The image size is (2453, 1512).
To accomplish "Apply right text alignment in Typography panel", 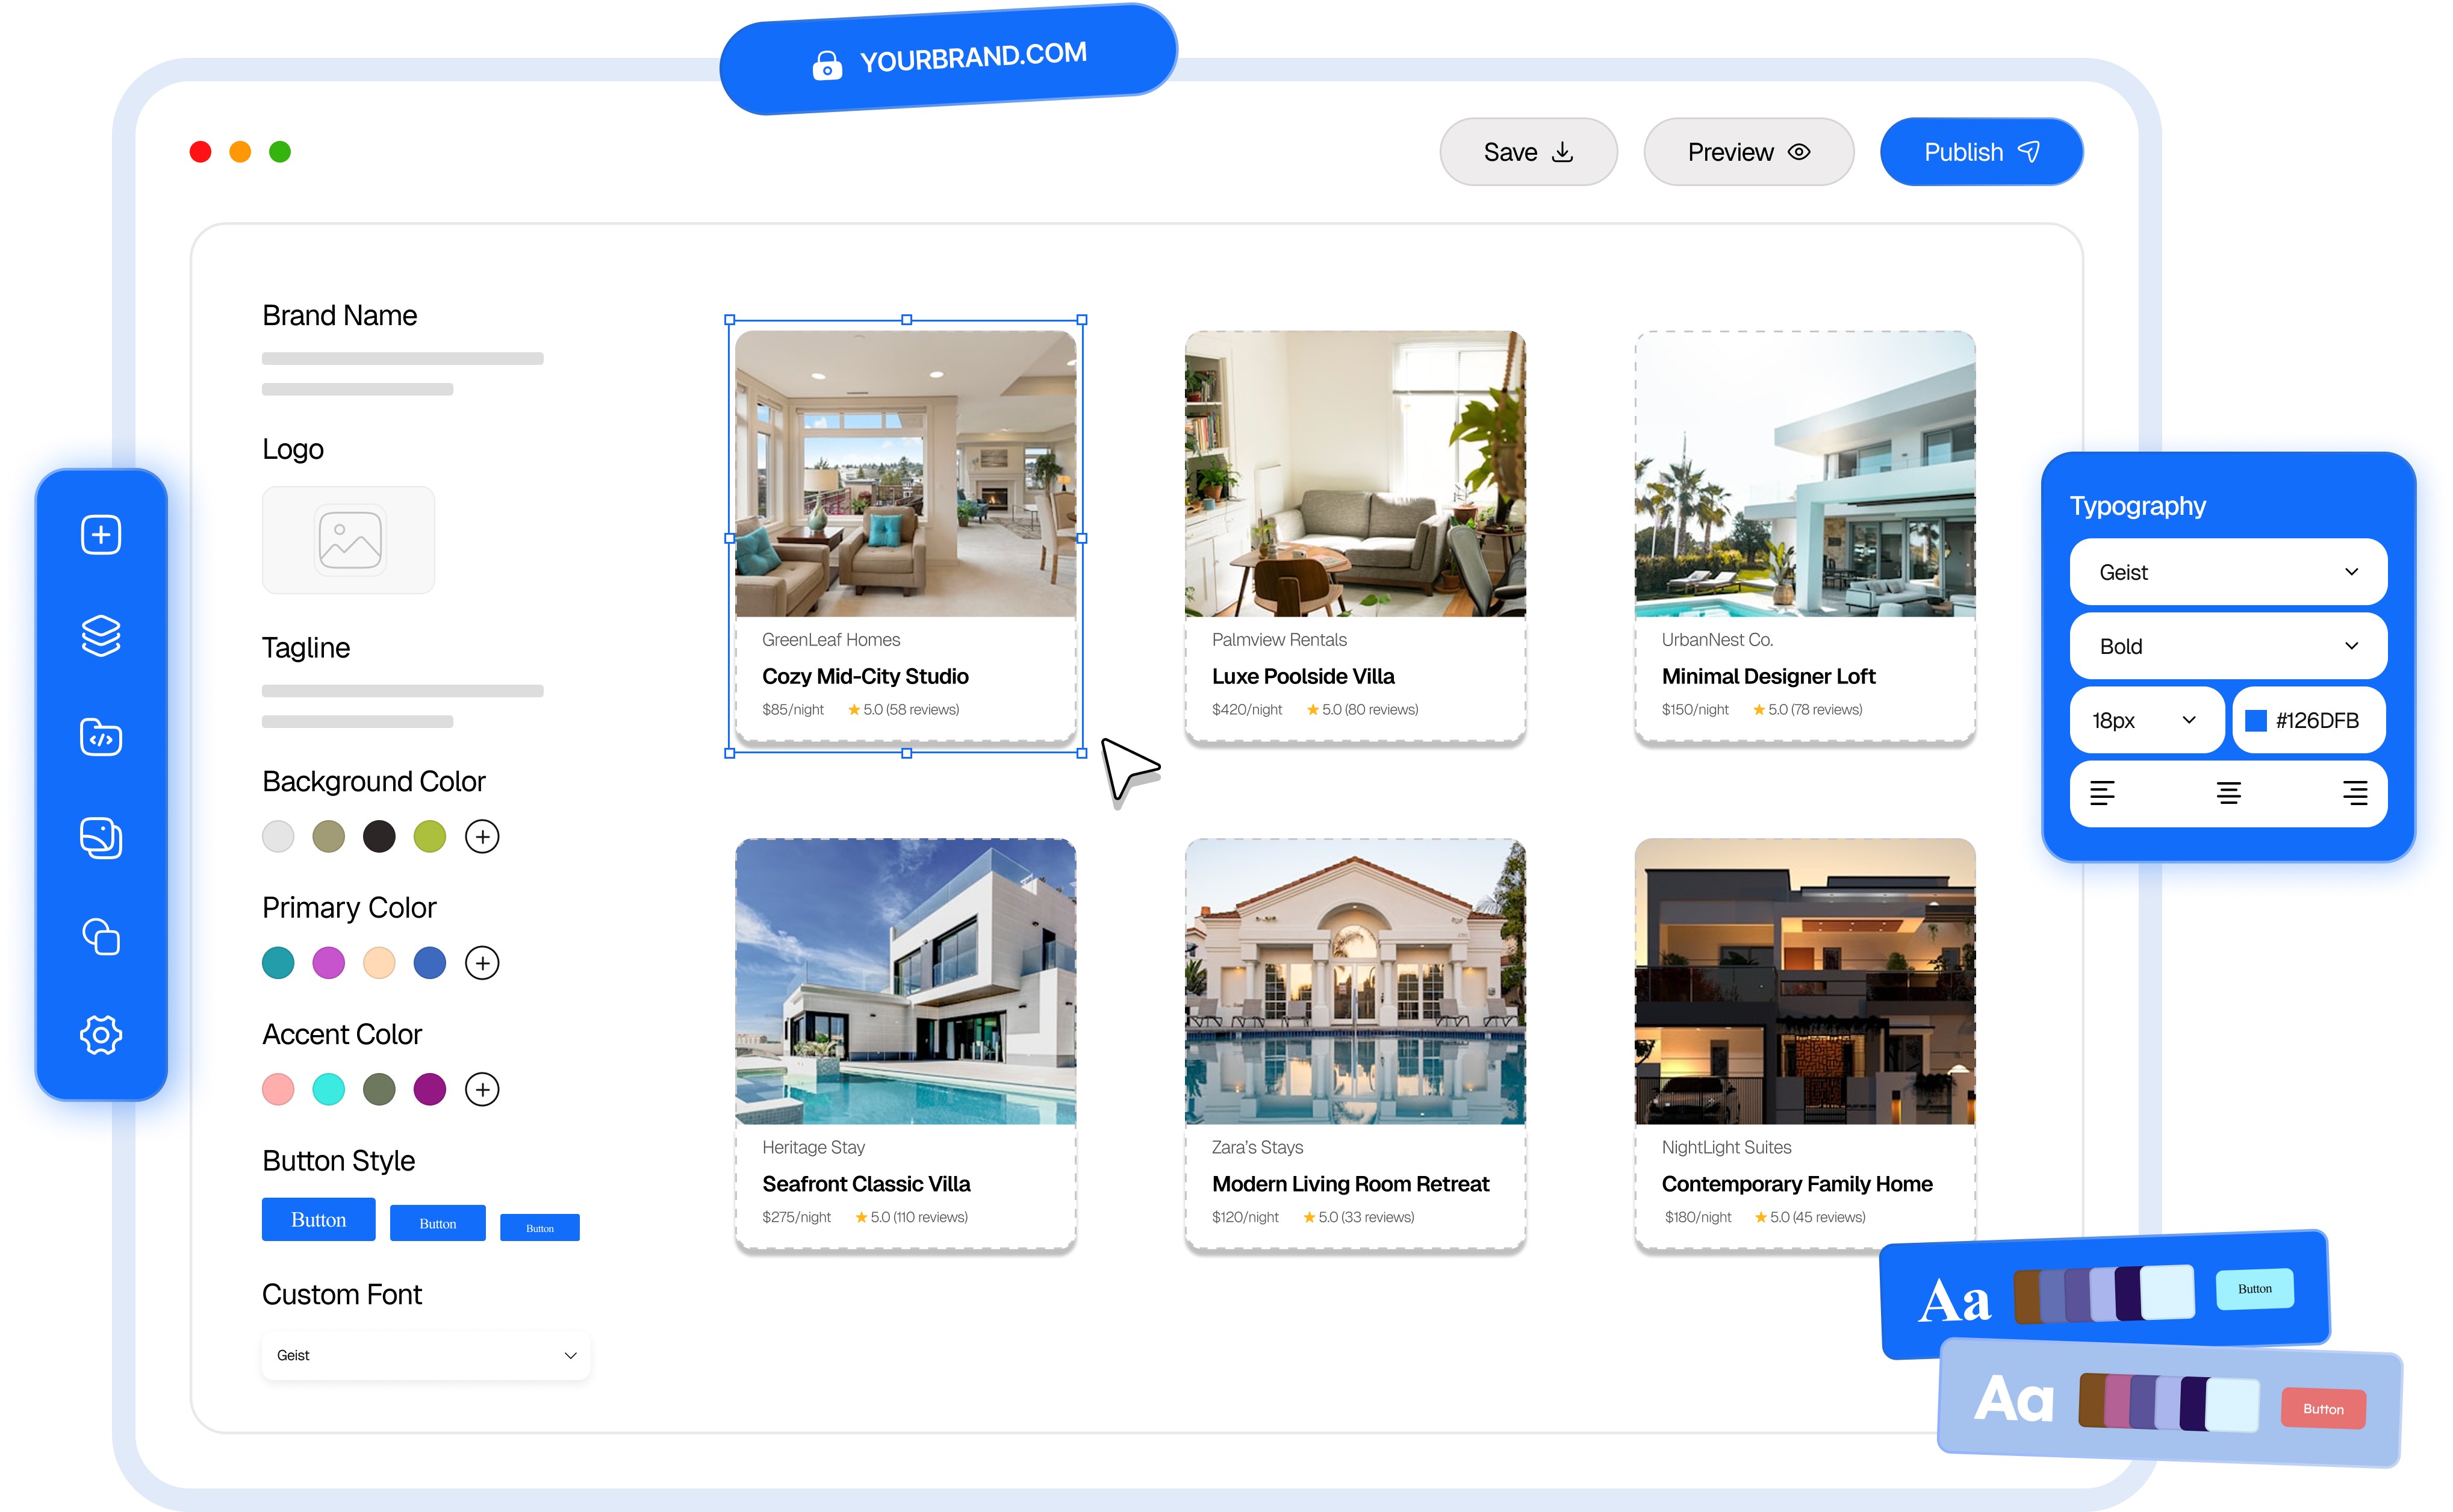I will [2356, 793].
